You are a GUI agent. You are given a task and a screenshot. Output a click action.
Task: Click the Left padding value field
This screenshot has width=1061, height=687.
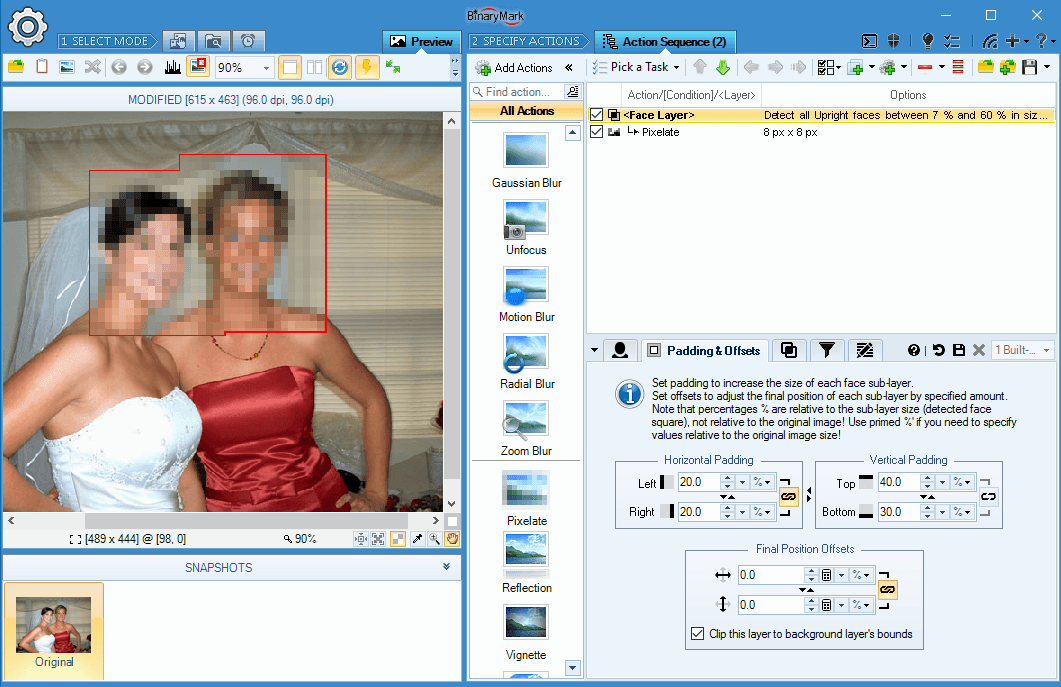(698, 482)
